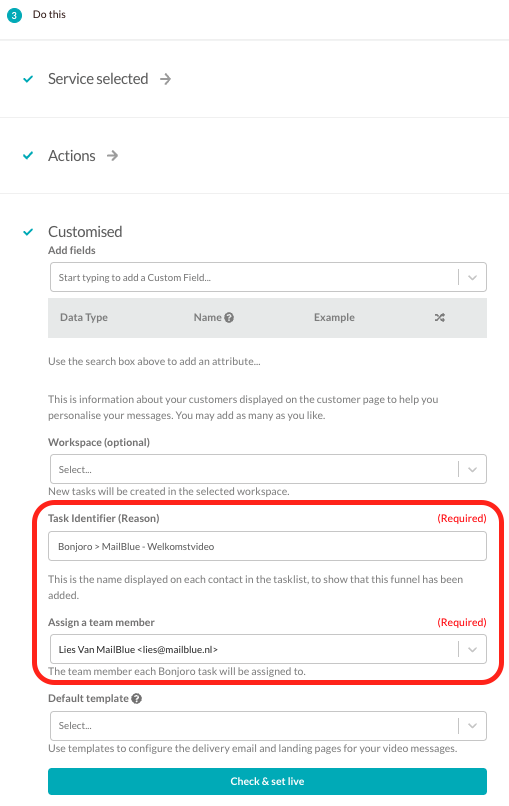
Task: Click the shuffle icon in table header
Action: (x=440, y=318)
